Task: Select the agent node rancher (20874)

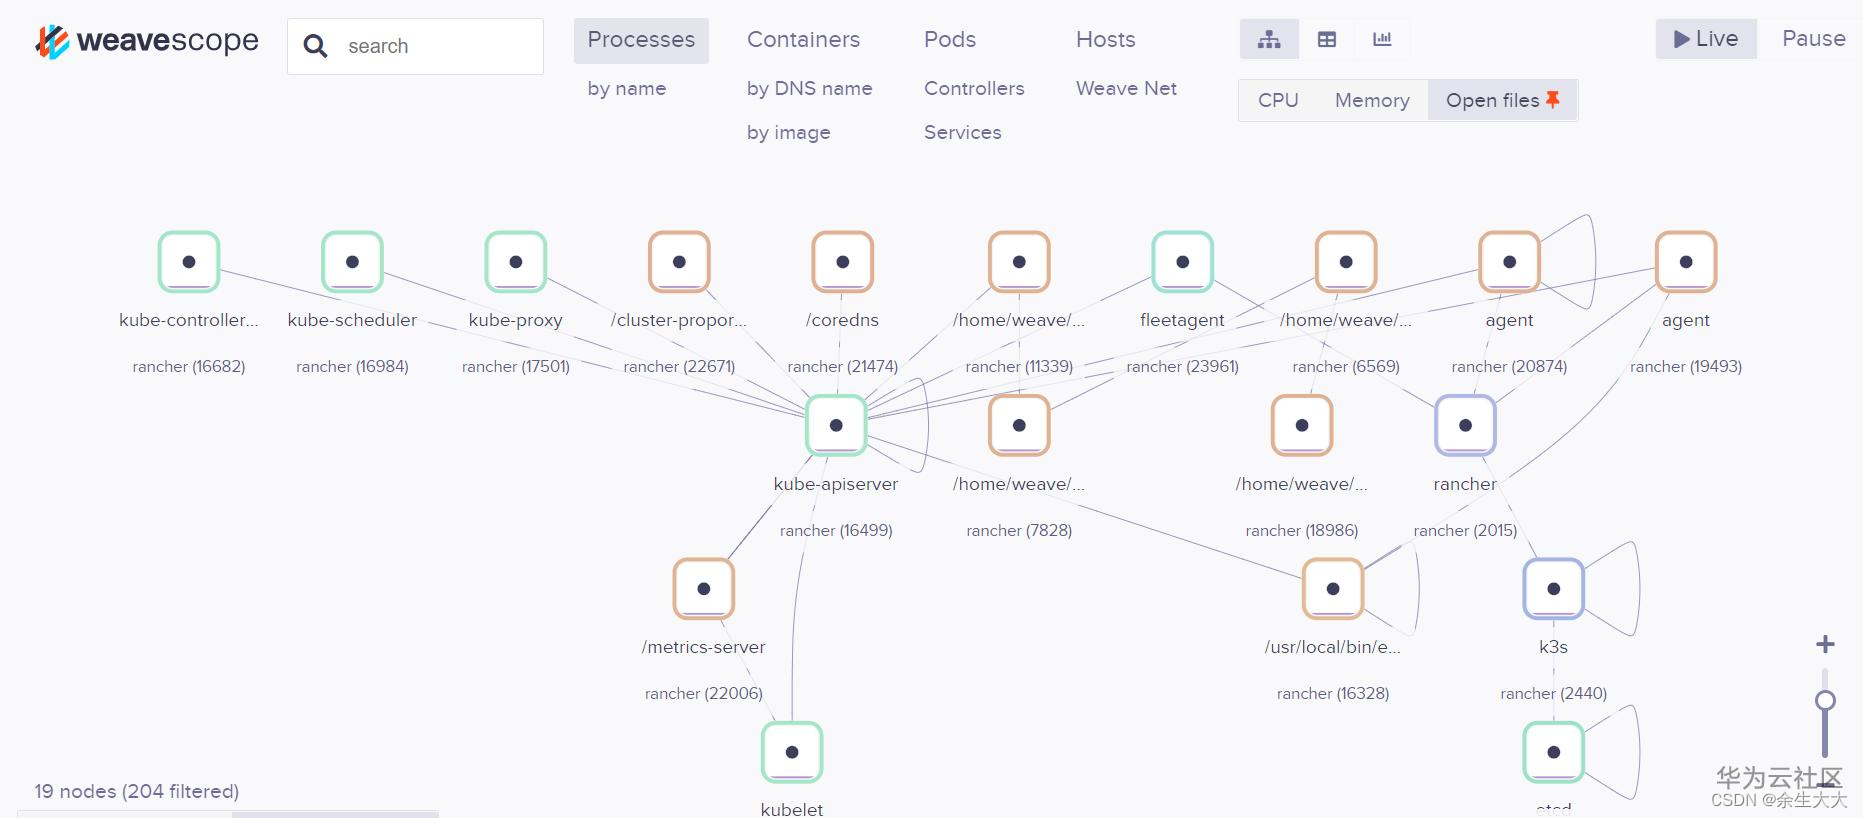Action: [x=1510, y=262]
